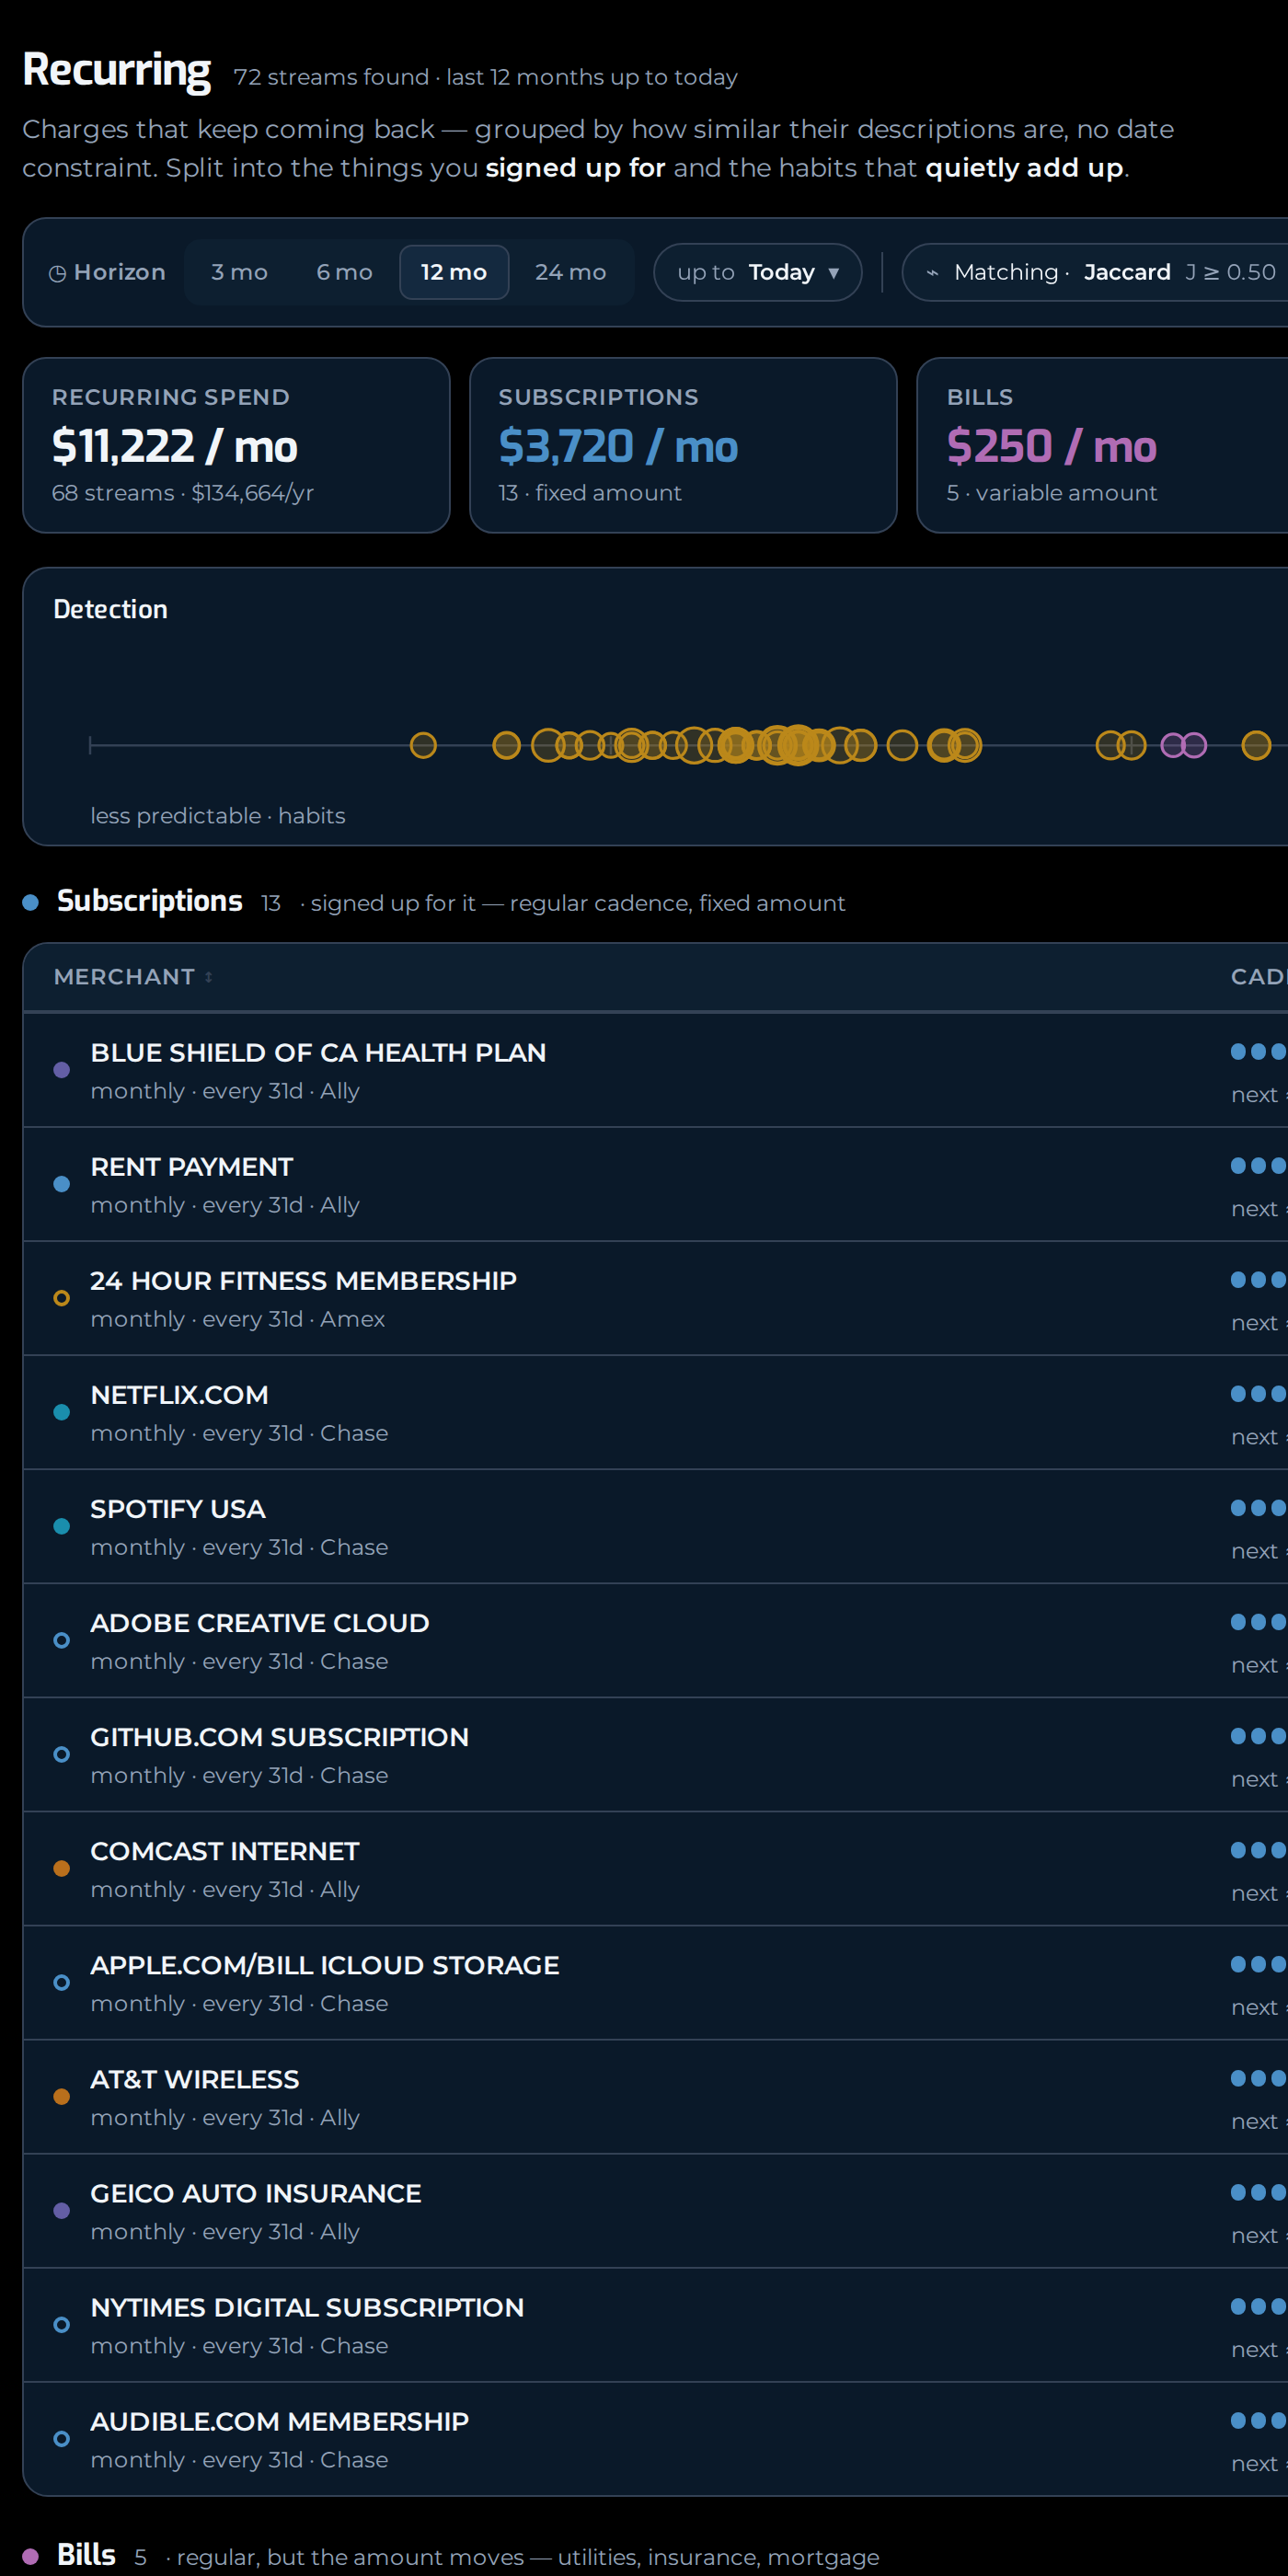The image size is (1288, 2576).
Task: Click the Recurring Spend card
Action: (236, 445)
